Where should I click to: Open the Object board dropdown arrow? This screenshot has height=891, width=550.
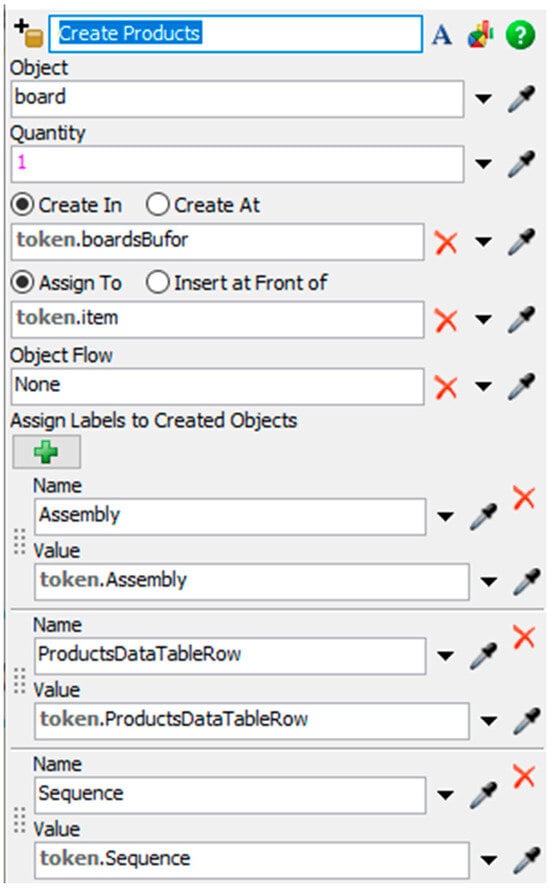tap(483, 99)
